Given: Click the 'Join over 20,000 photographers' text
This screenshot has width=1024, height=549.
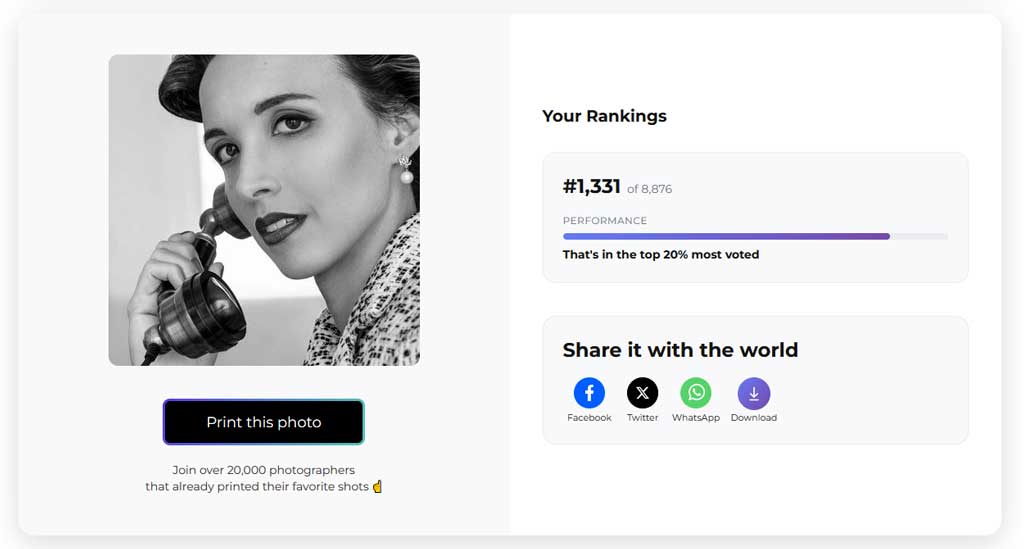Looking at the screenshot, I should tap(264, 470).
